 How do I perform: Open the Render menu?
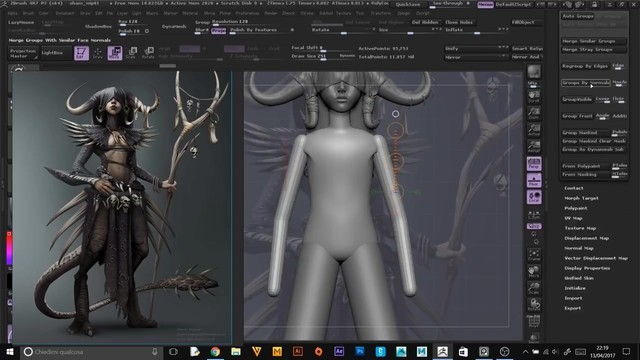click(270, 13)
